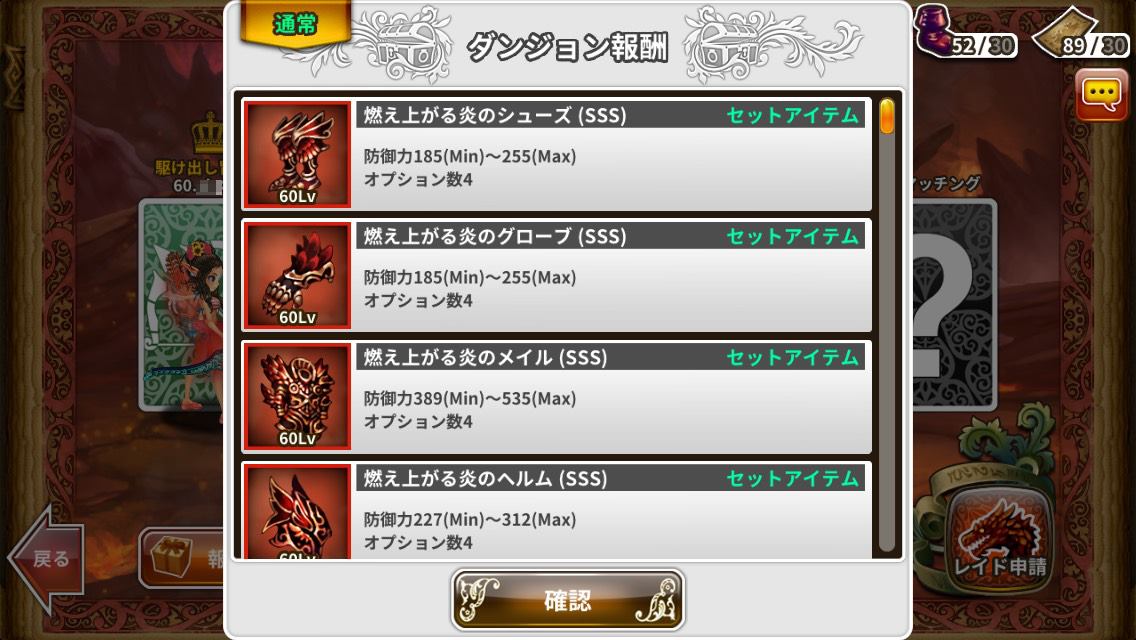Tap the セットアイテム label on メイル row

pos(793,357)
